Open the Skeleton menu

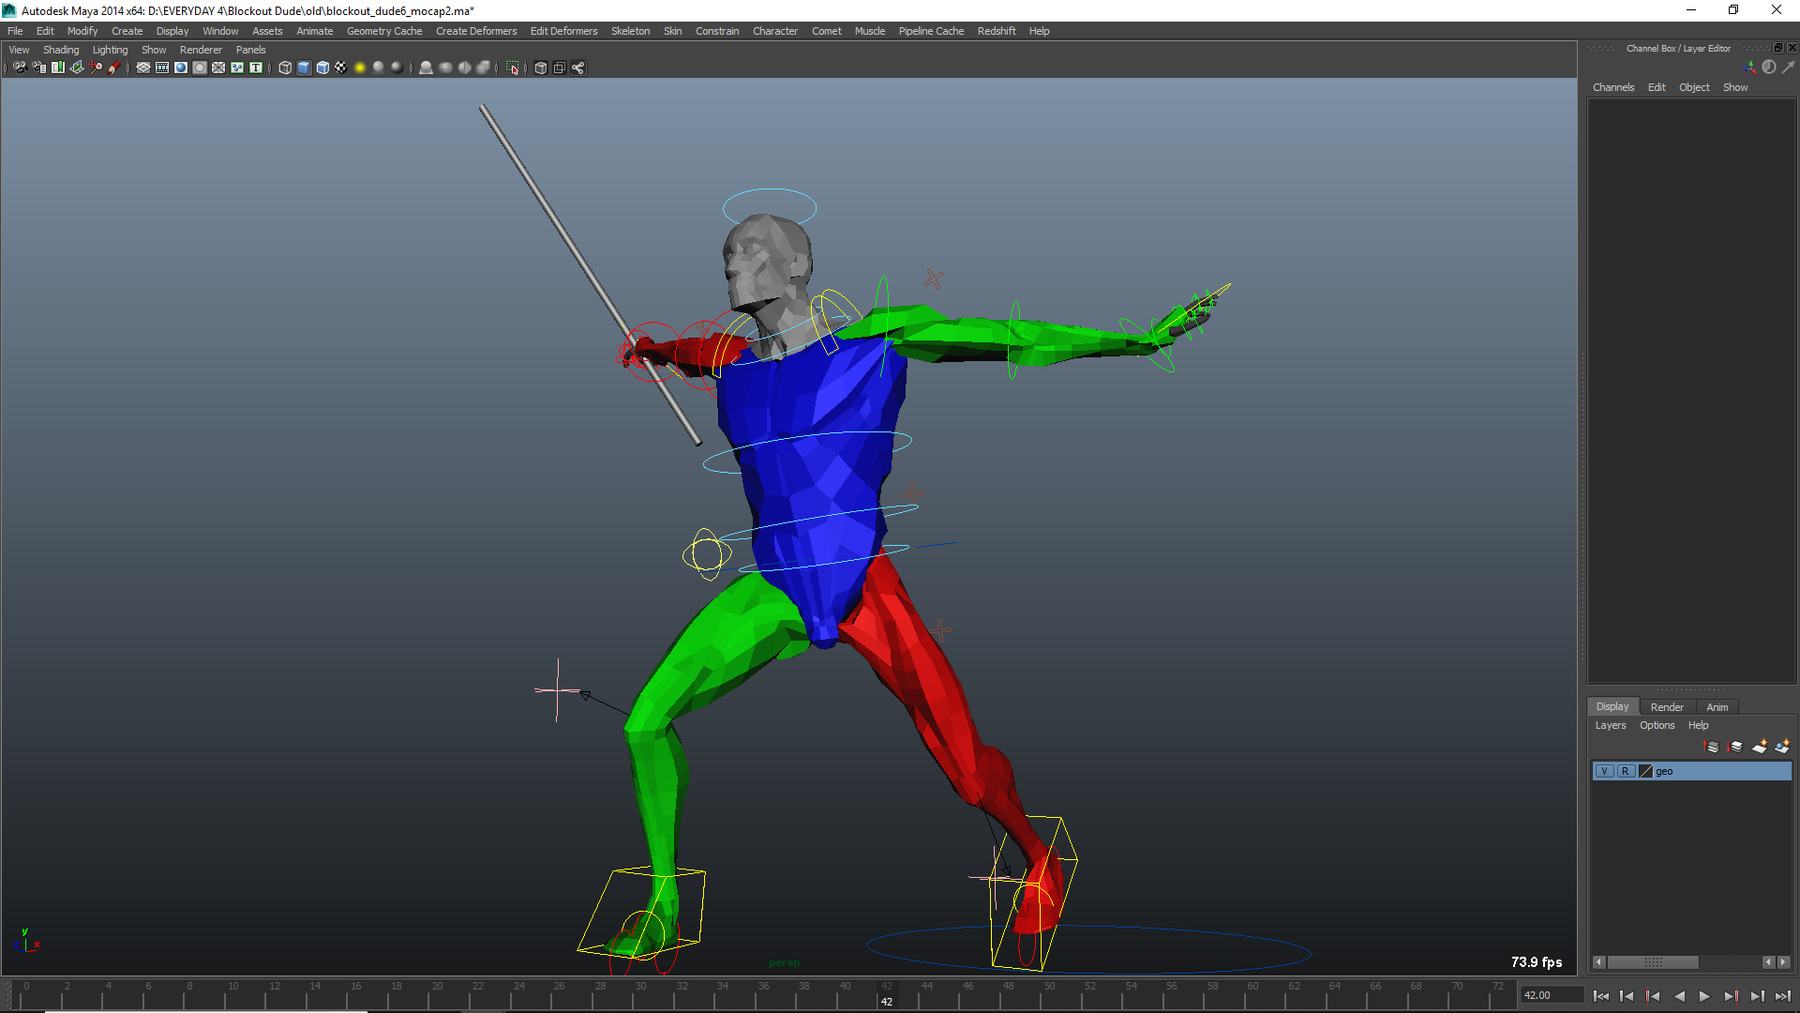click(x=630, y=31)
